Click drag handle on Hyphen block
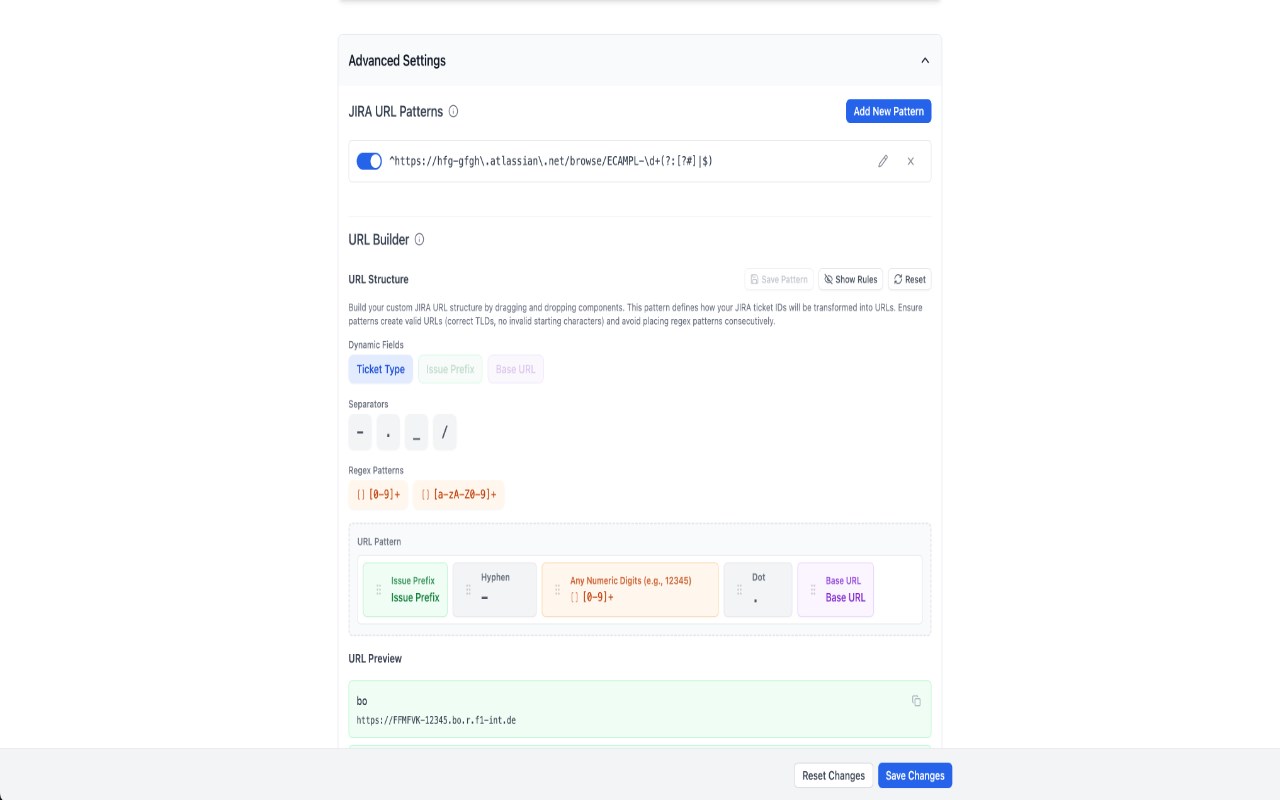The image size is (1280, 800). tap(468, 590)
